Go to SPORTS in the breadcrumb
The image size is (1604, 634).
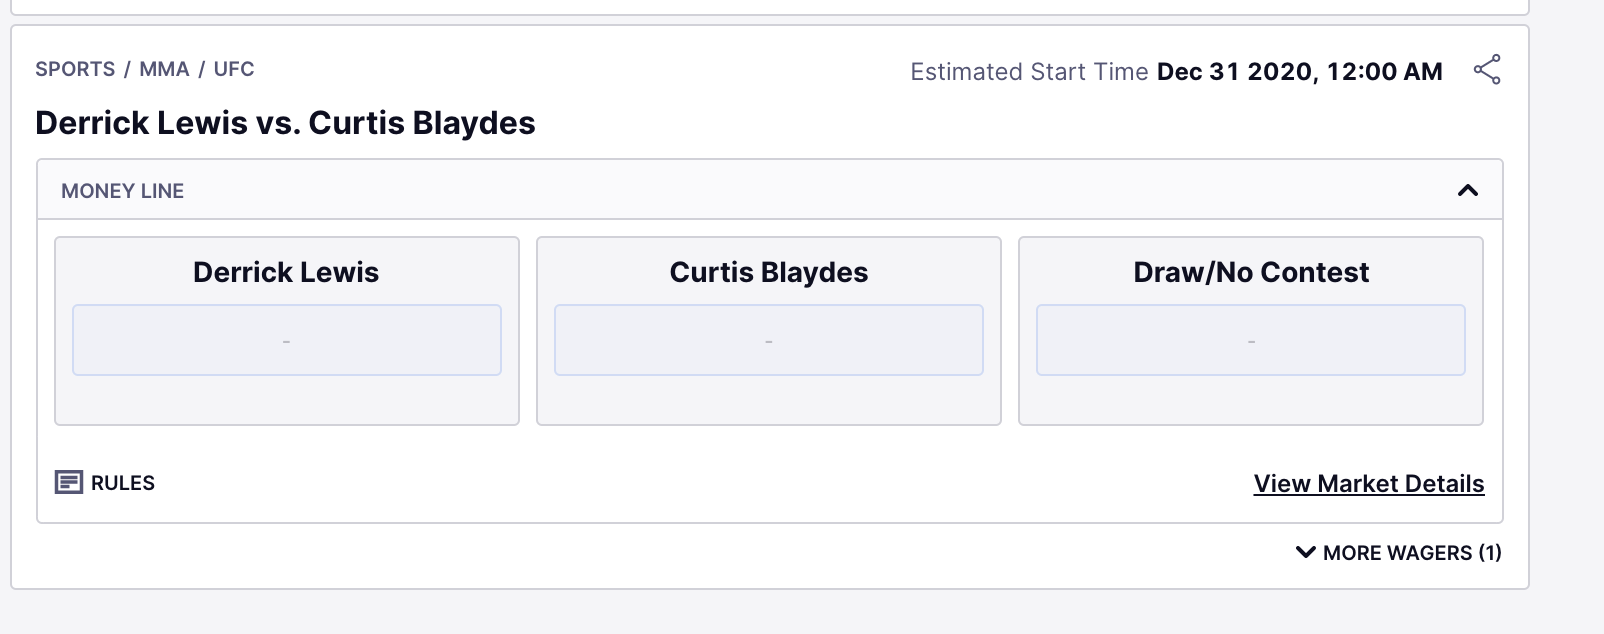[x=75, y=69]
